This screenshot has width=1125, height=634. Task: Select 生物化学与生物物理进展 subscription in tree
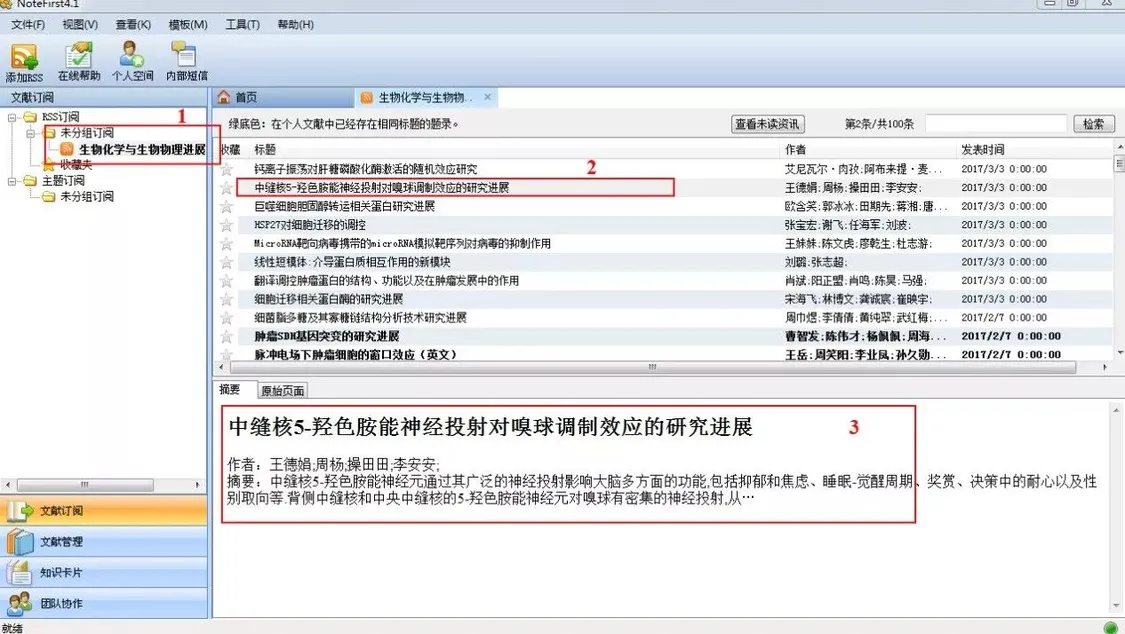(x=141, y=149)
